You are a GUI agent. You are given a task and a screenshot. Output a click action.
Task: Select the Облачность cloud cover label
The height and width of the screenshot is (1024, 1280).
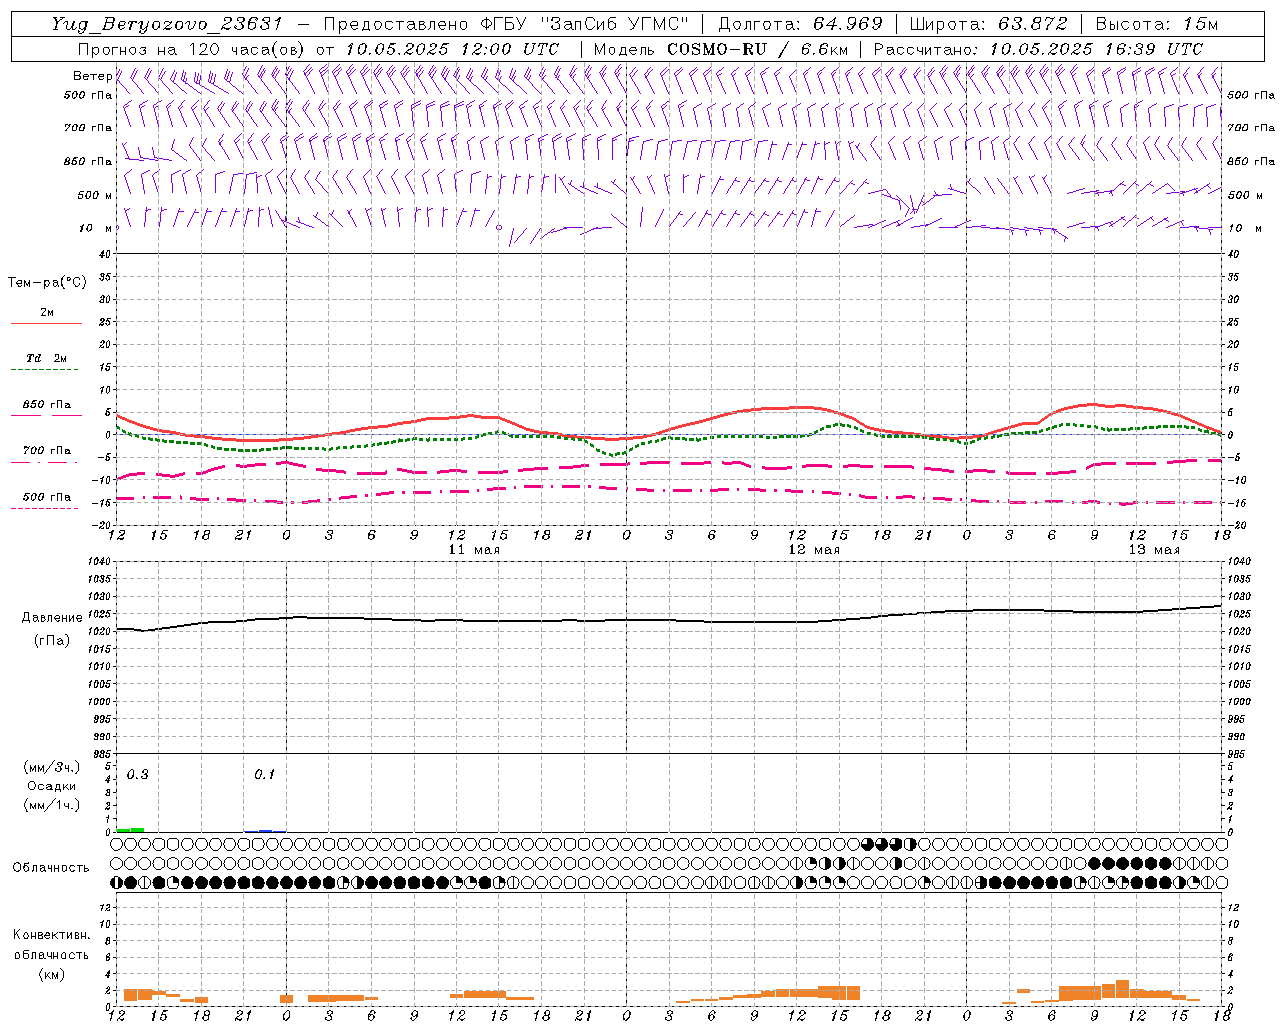51,868
